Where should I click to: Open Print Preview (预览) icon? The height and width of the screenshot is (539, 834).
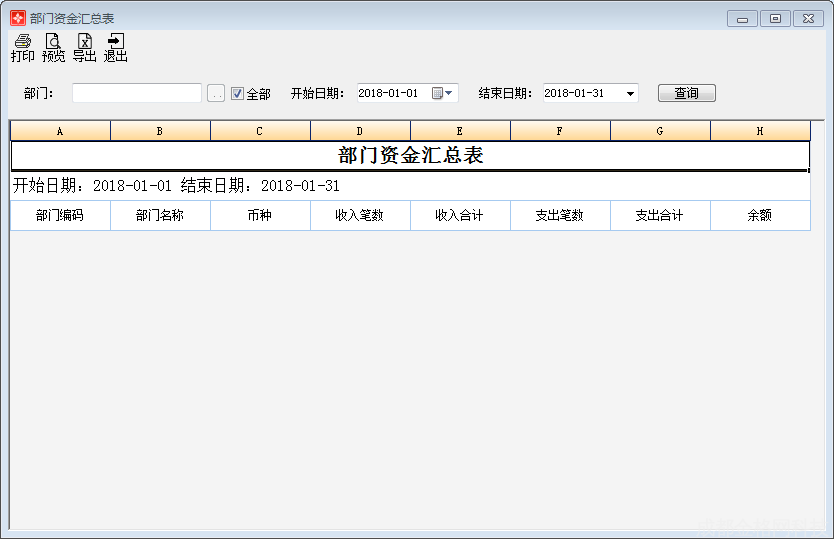[53, 47]
